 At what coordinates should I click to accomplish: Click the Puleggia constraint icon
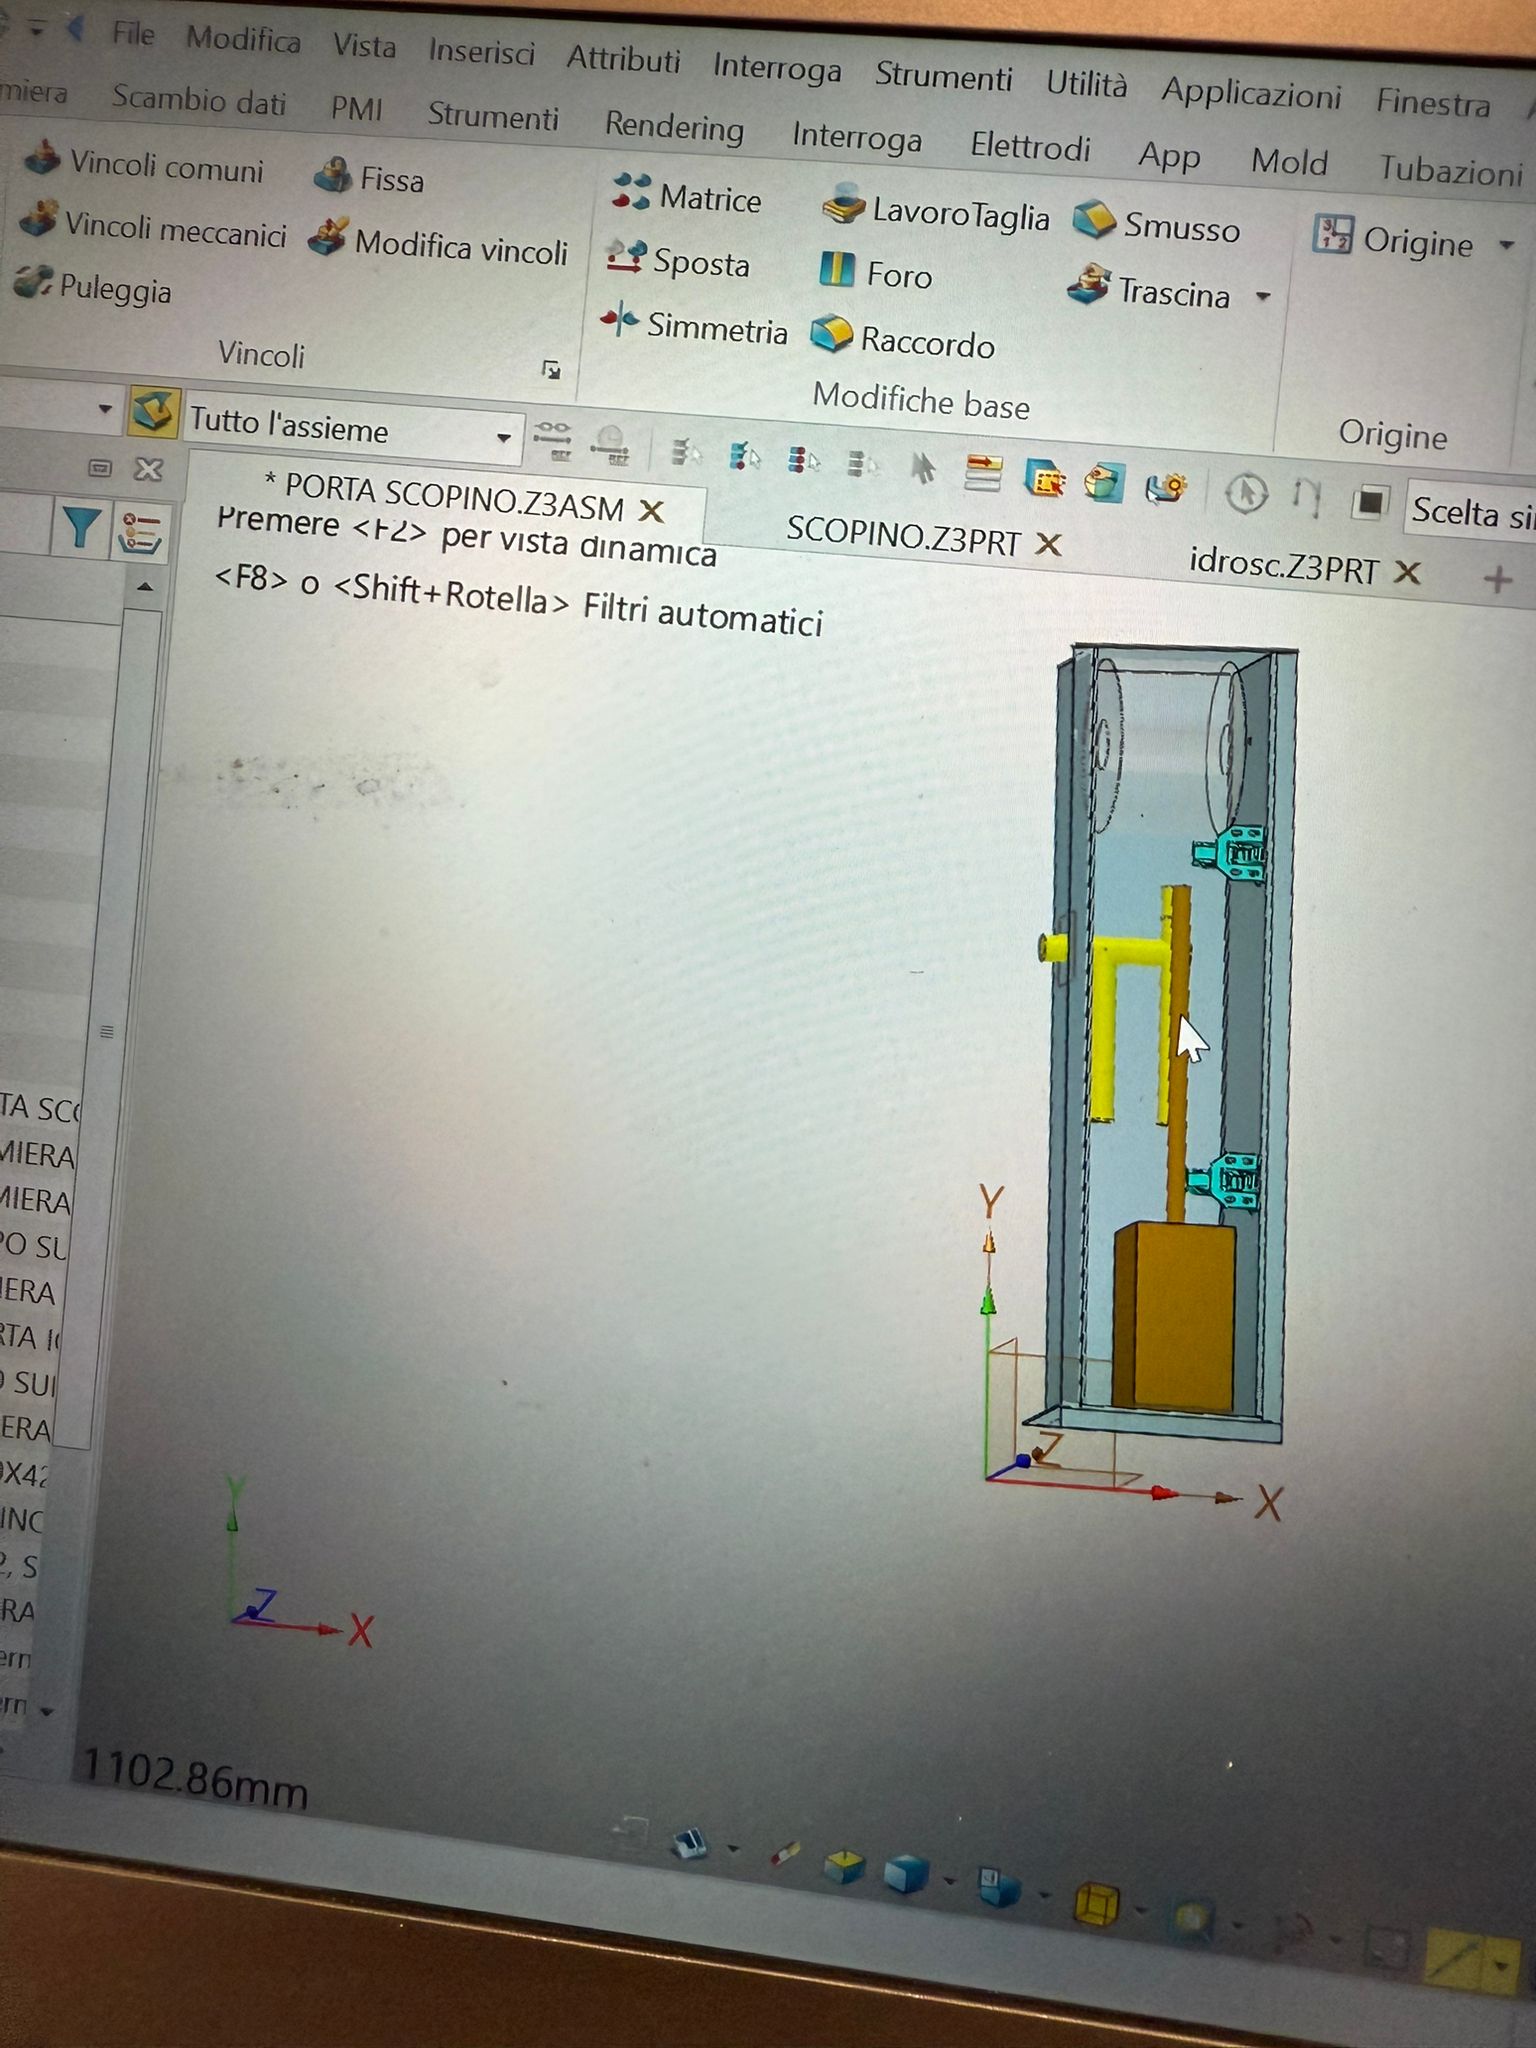35,283
